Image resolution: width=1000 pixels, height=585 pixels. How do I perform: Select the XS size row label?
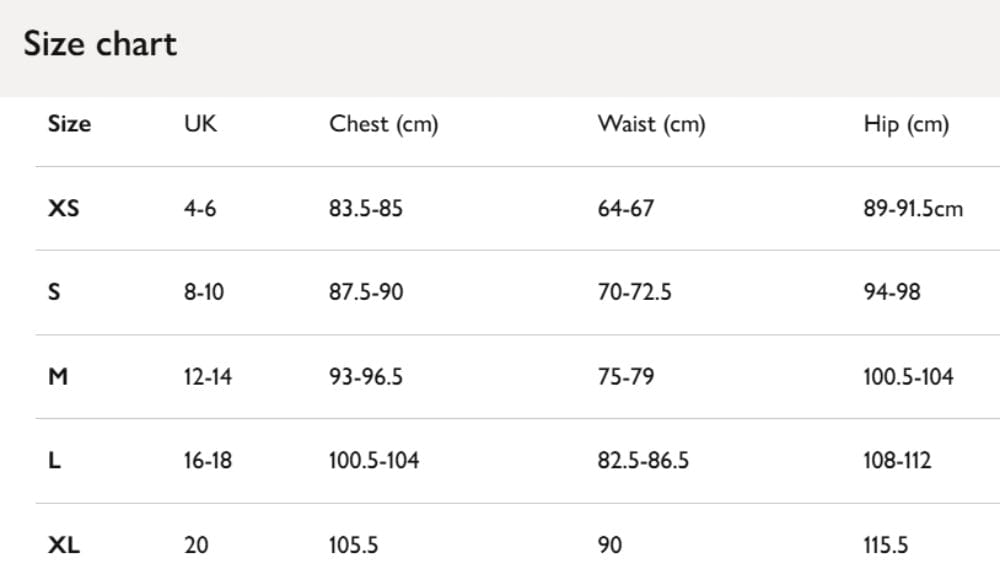point(64,209)
